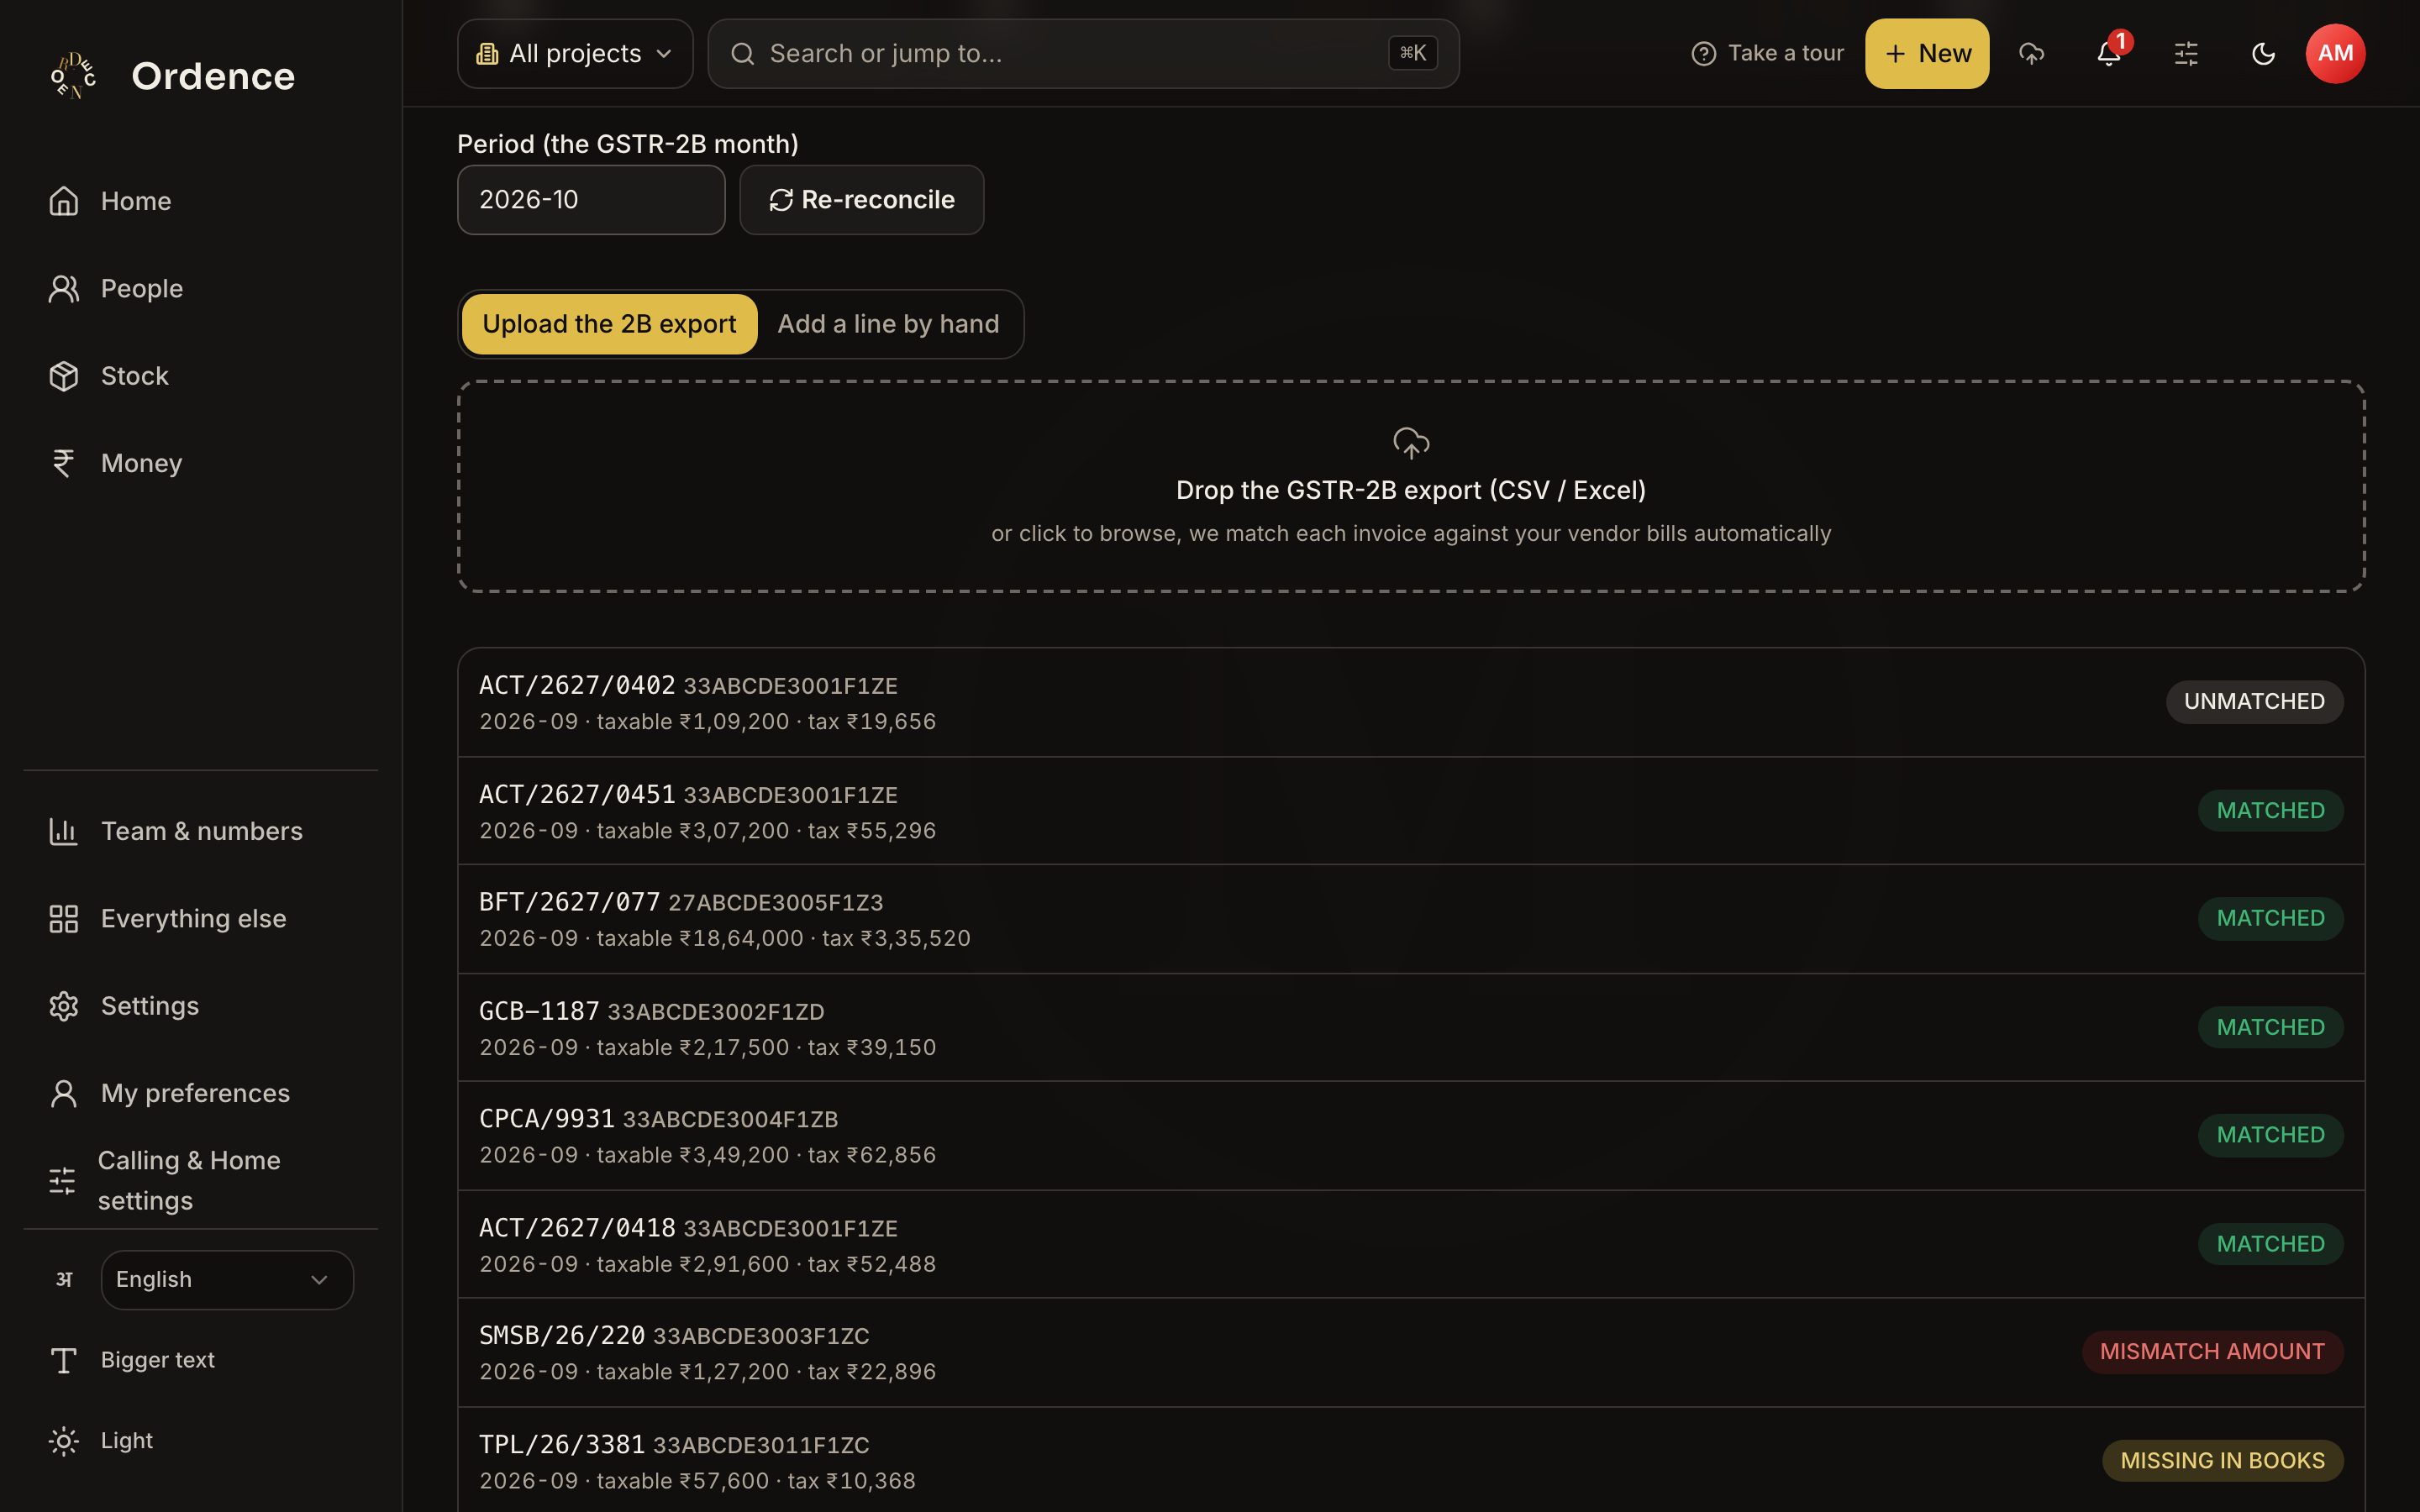Open Team & numbers
Image resolution: width=2420 pixels, height=1512 pixels.
tap(200, 831)
